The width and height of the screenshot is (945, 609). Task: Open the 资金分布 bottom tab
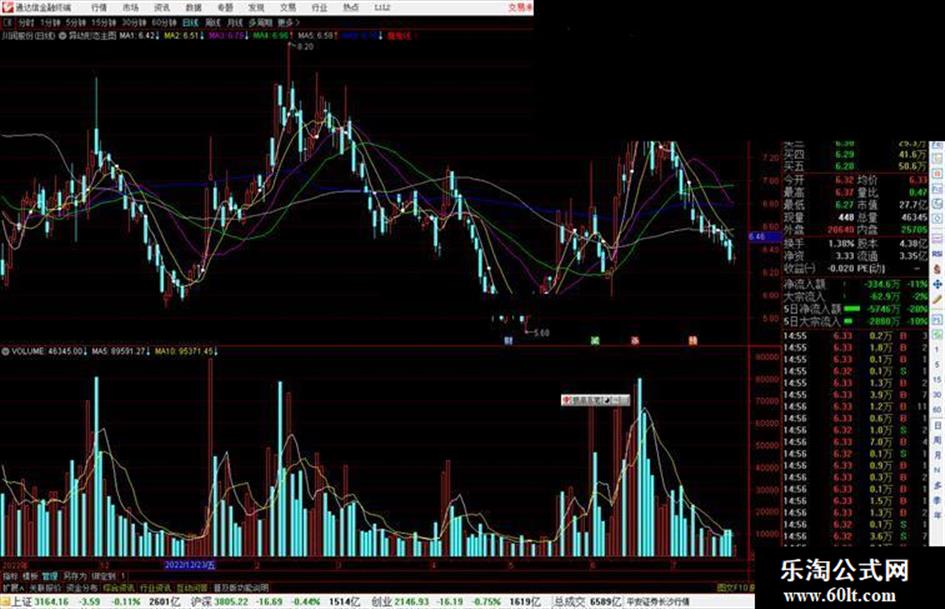pos(81,587)
